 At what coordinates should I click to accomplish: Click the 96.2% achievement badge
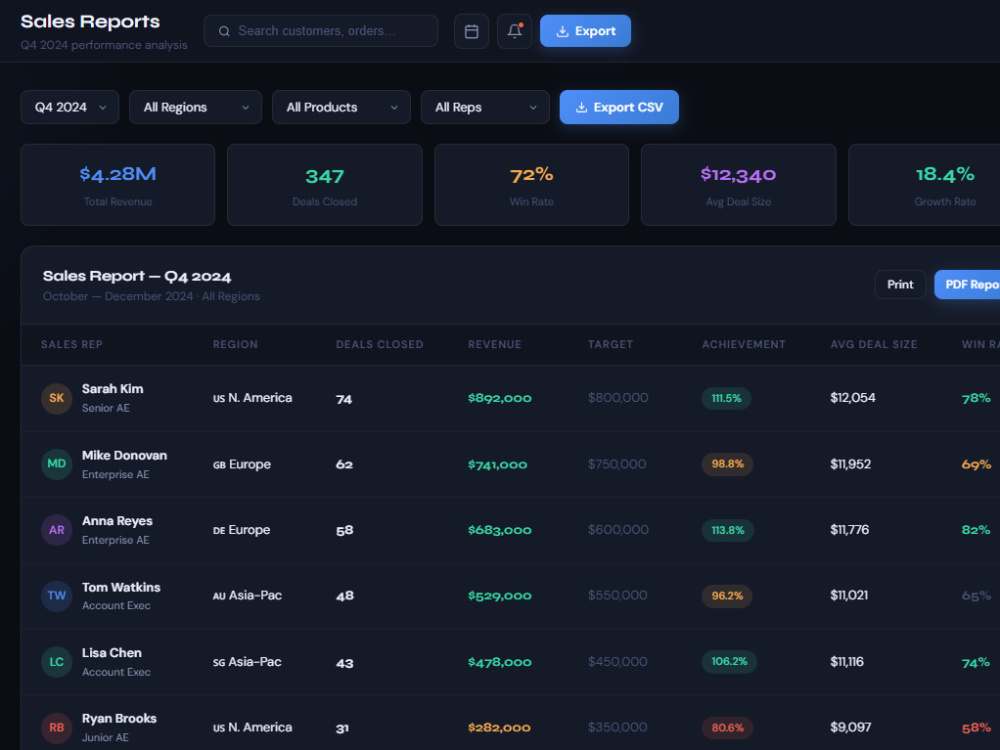pos(727,596)
